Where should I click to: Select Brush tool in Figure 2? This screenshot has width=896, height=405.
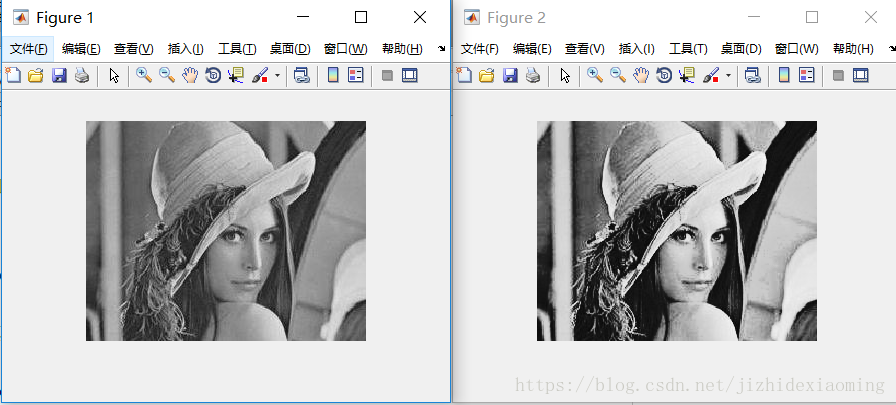(711, 75)
